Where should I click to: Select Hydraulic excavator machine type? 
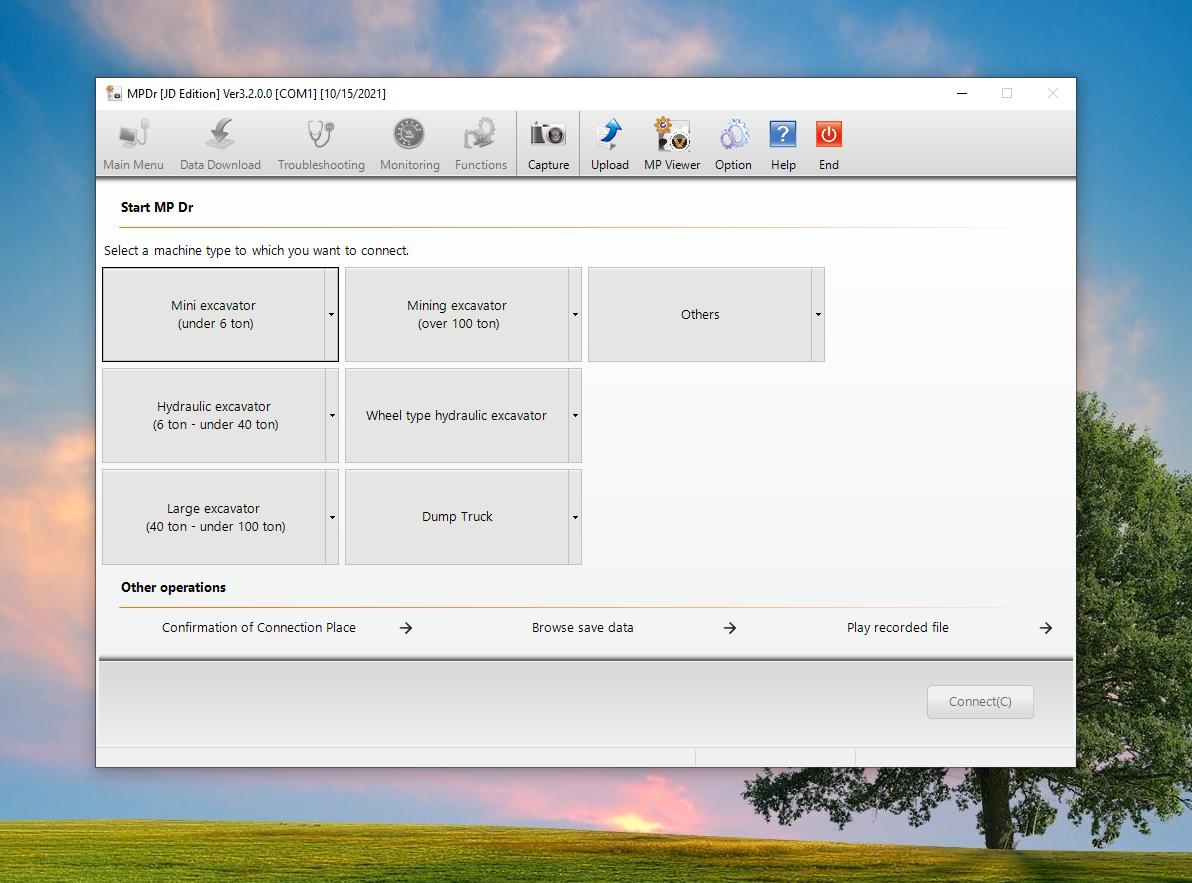pyautogui.click(x=214, y=416)
